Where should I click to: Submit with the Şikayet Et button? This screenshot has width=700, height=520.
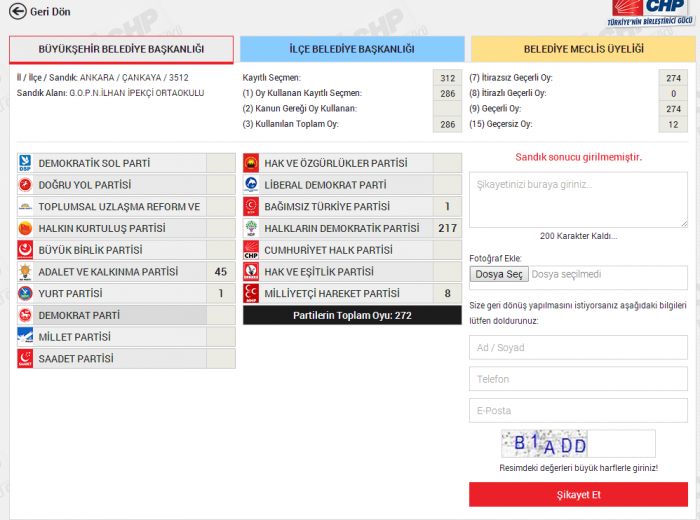tap(578, 495)
